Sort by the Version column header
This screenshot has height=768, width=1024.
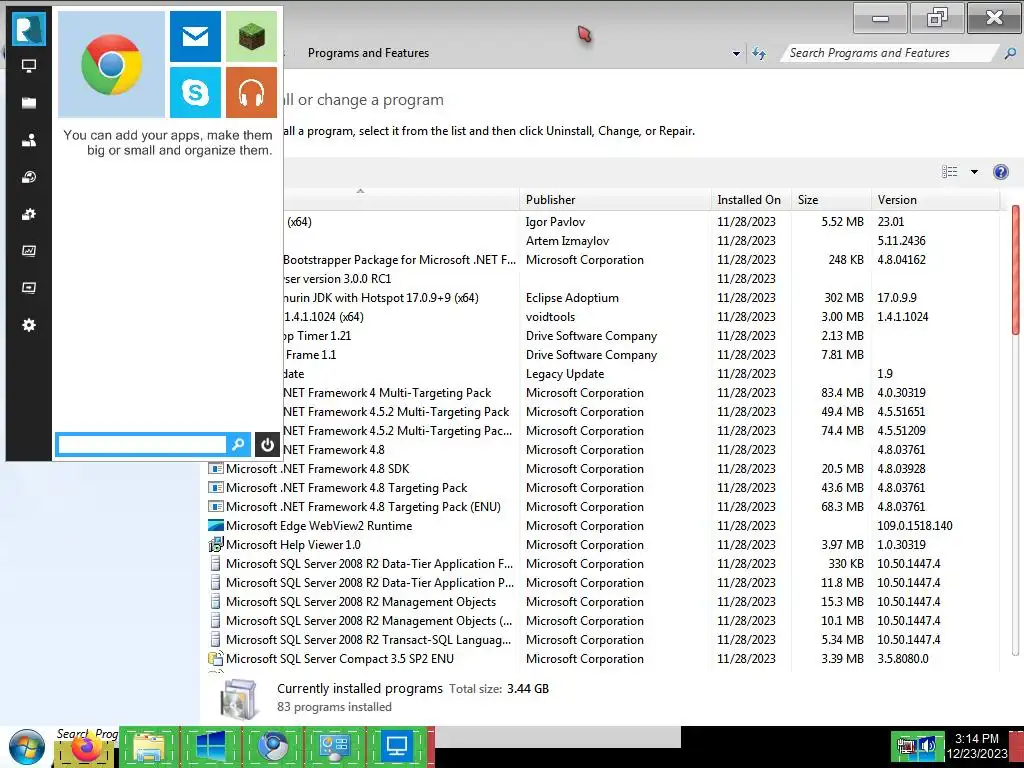[935, 200]
